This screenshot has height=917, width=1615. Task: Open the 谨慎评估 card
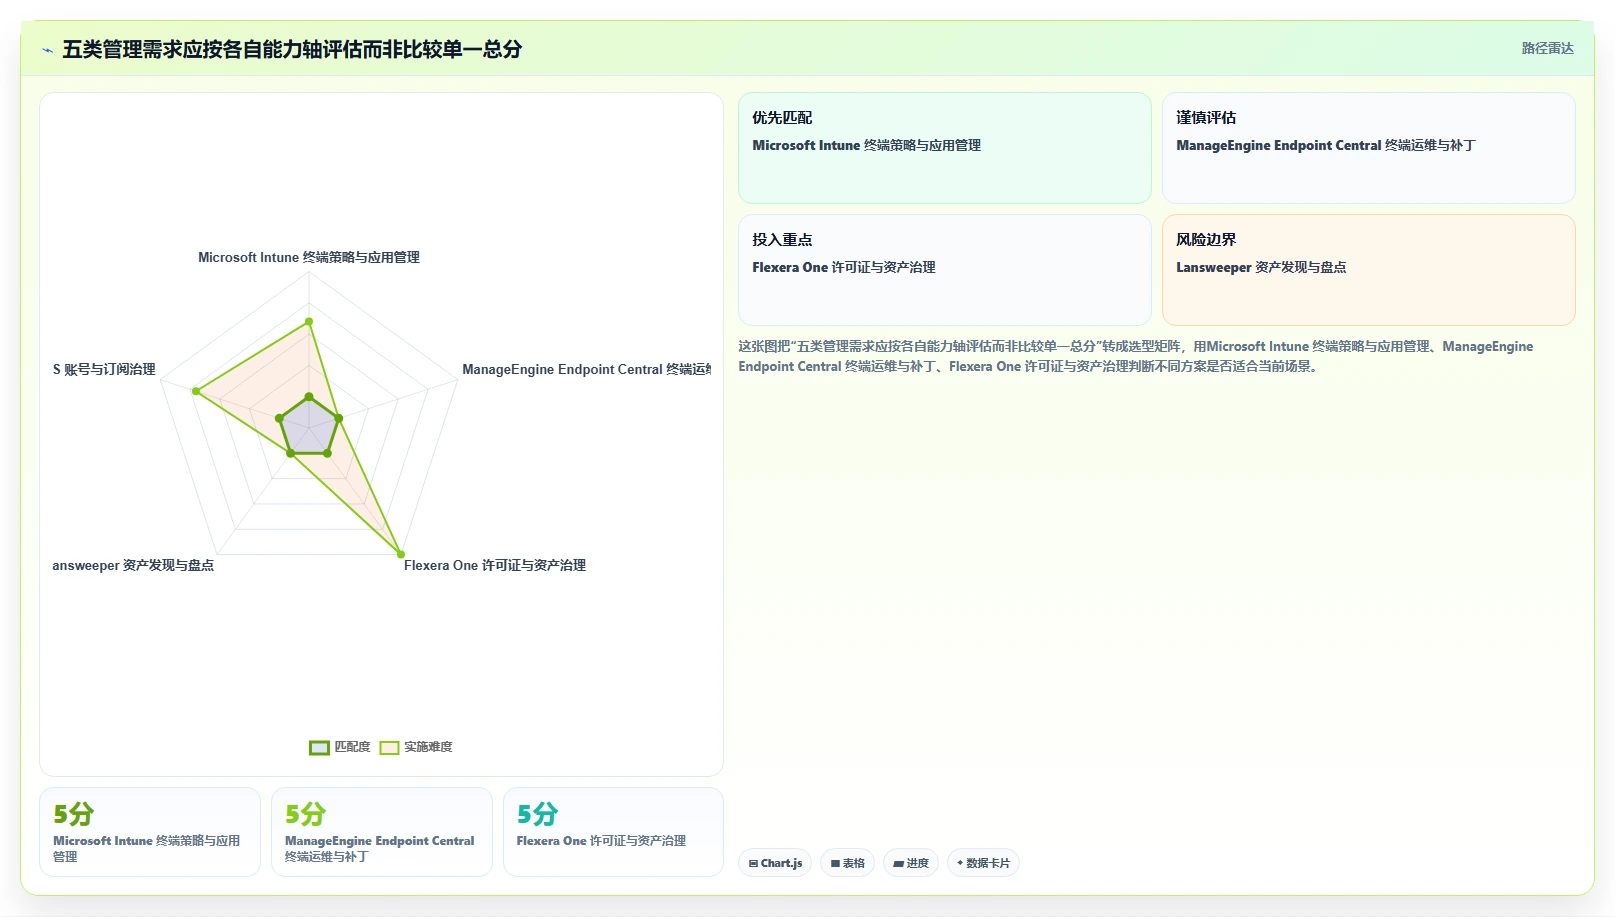click(1369, 148)
